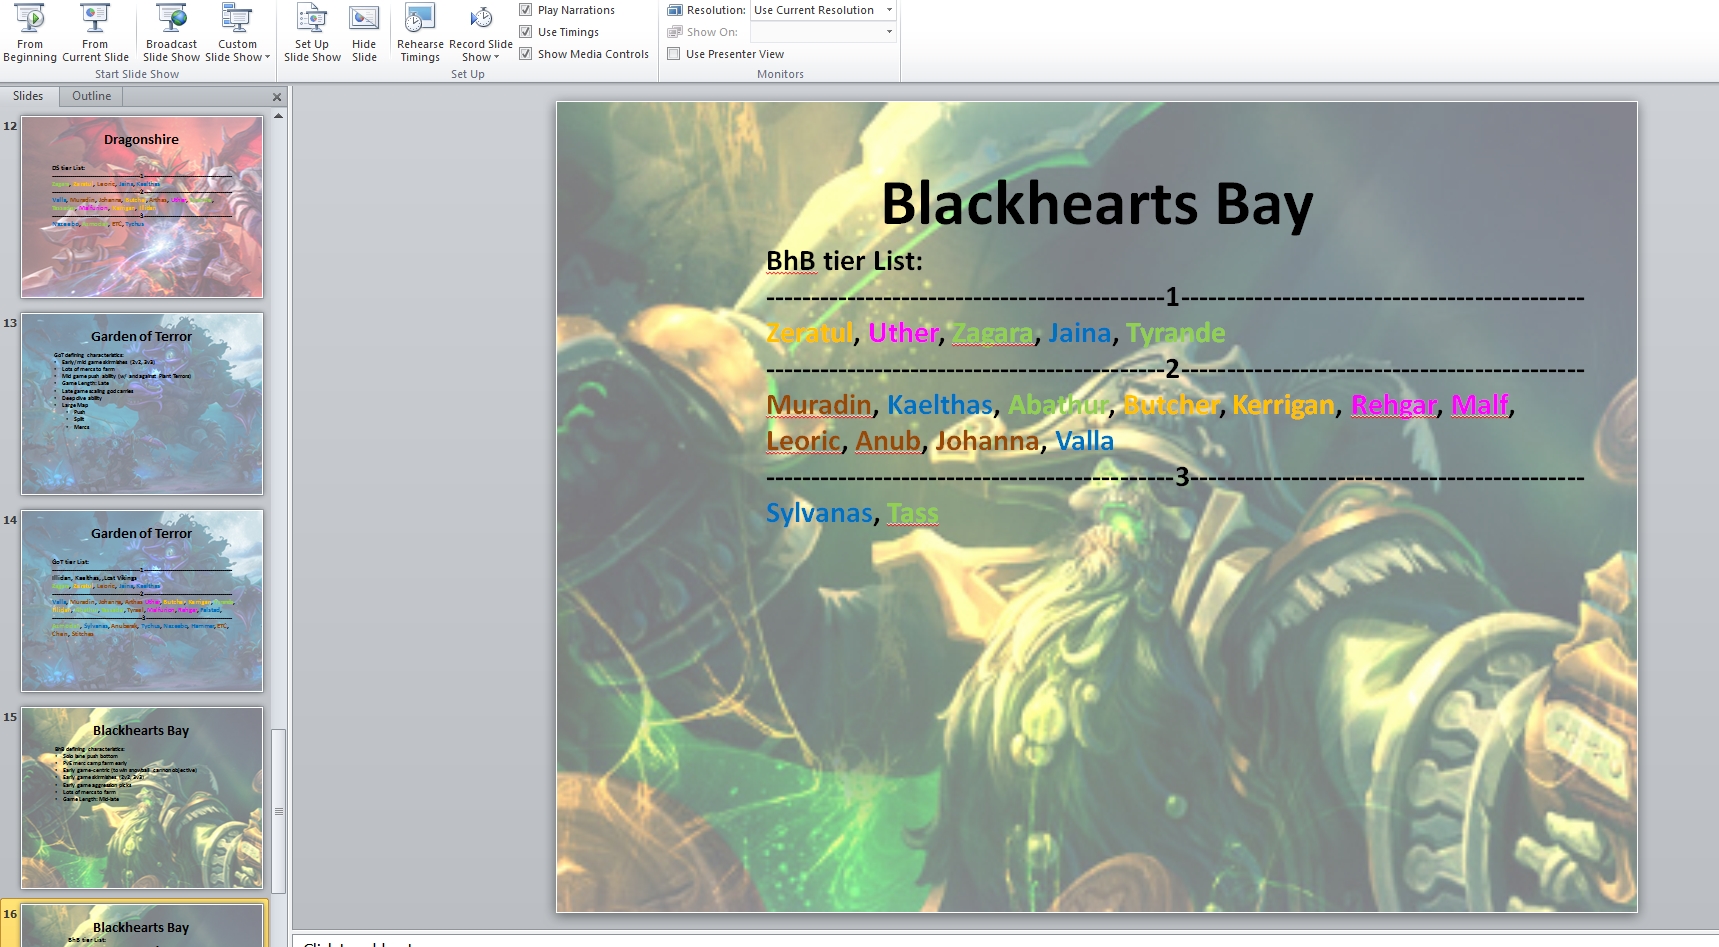Click the word 'Zeratul' on the slide
The image size is (1719, 947).
pos(810,333)
